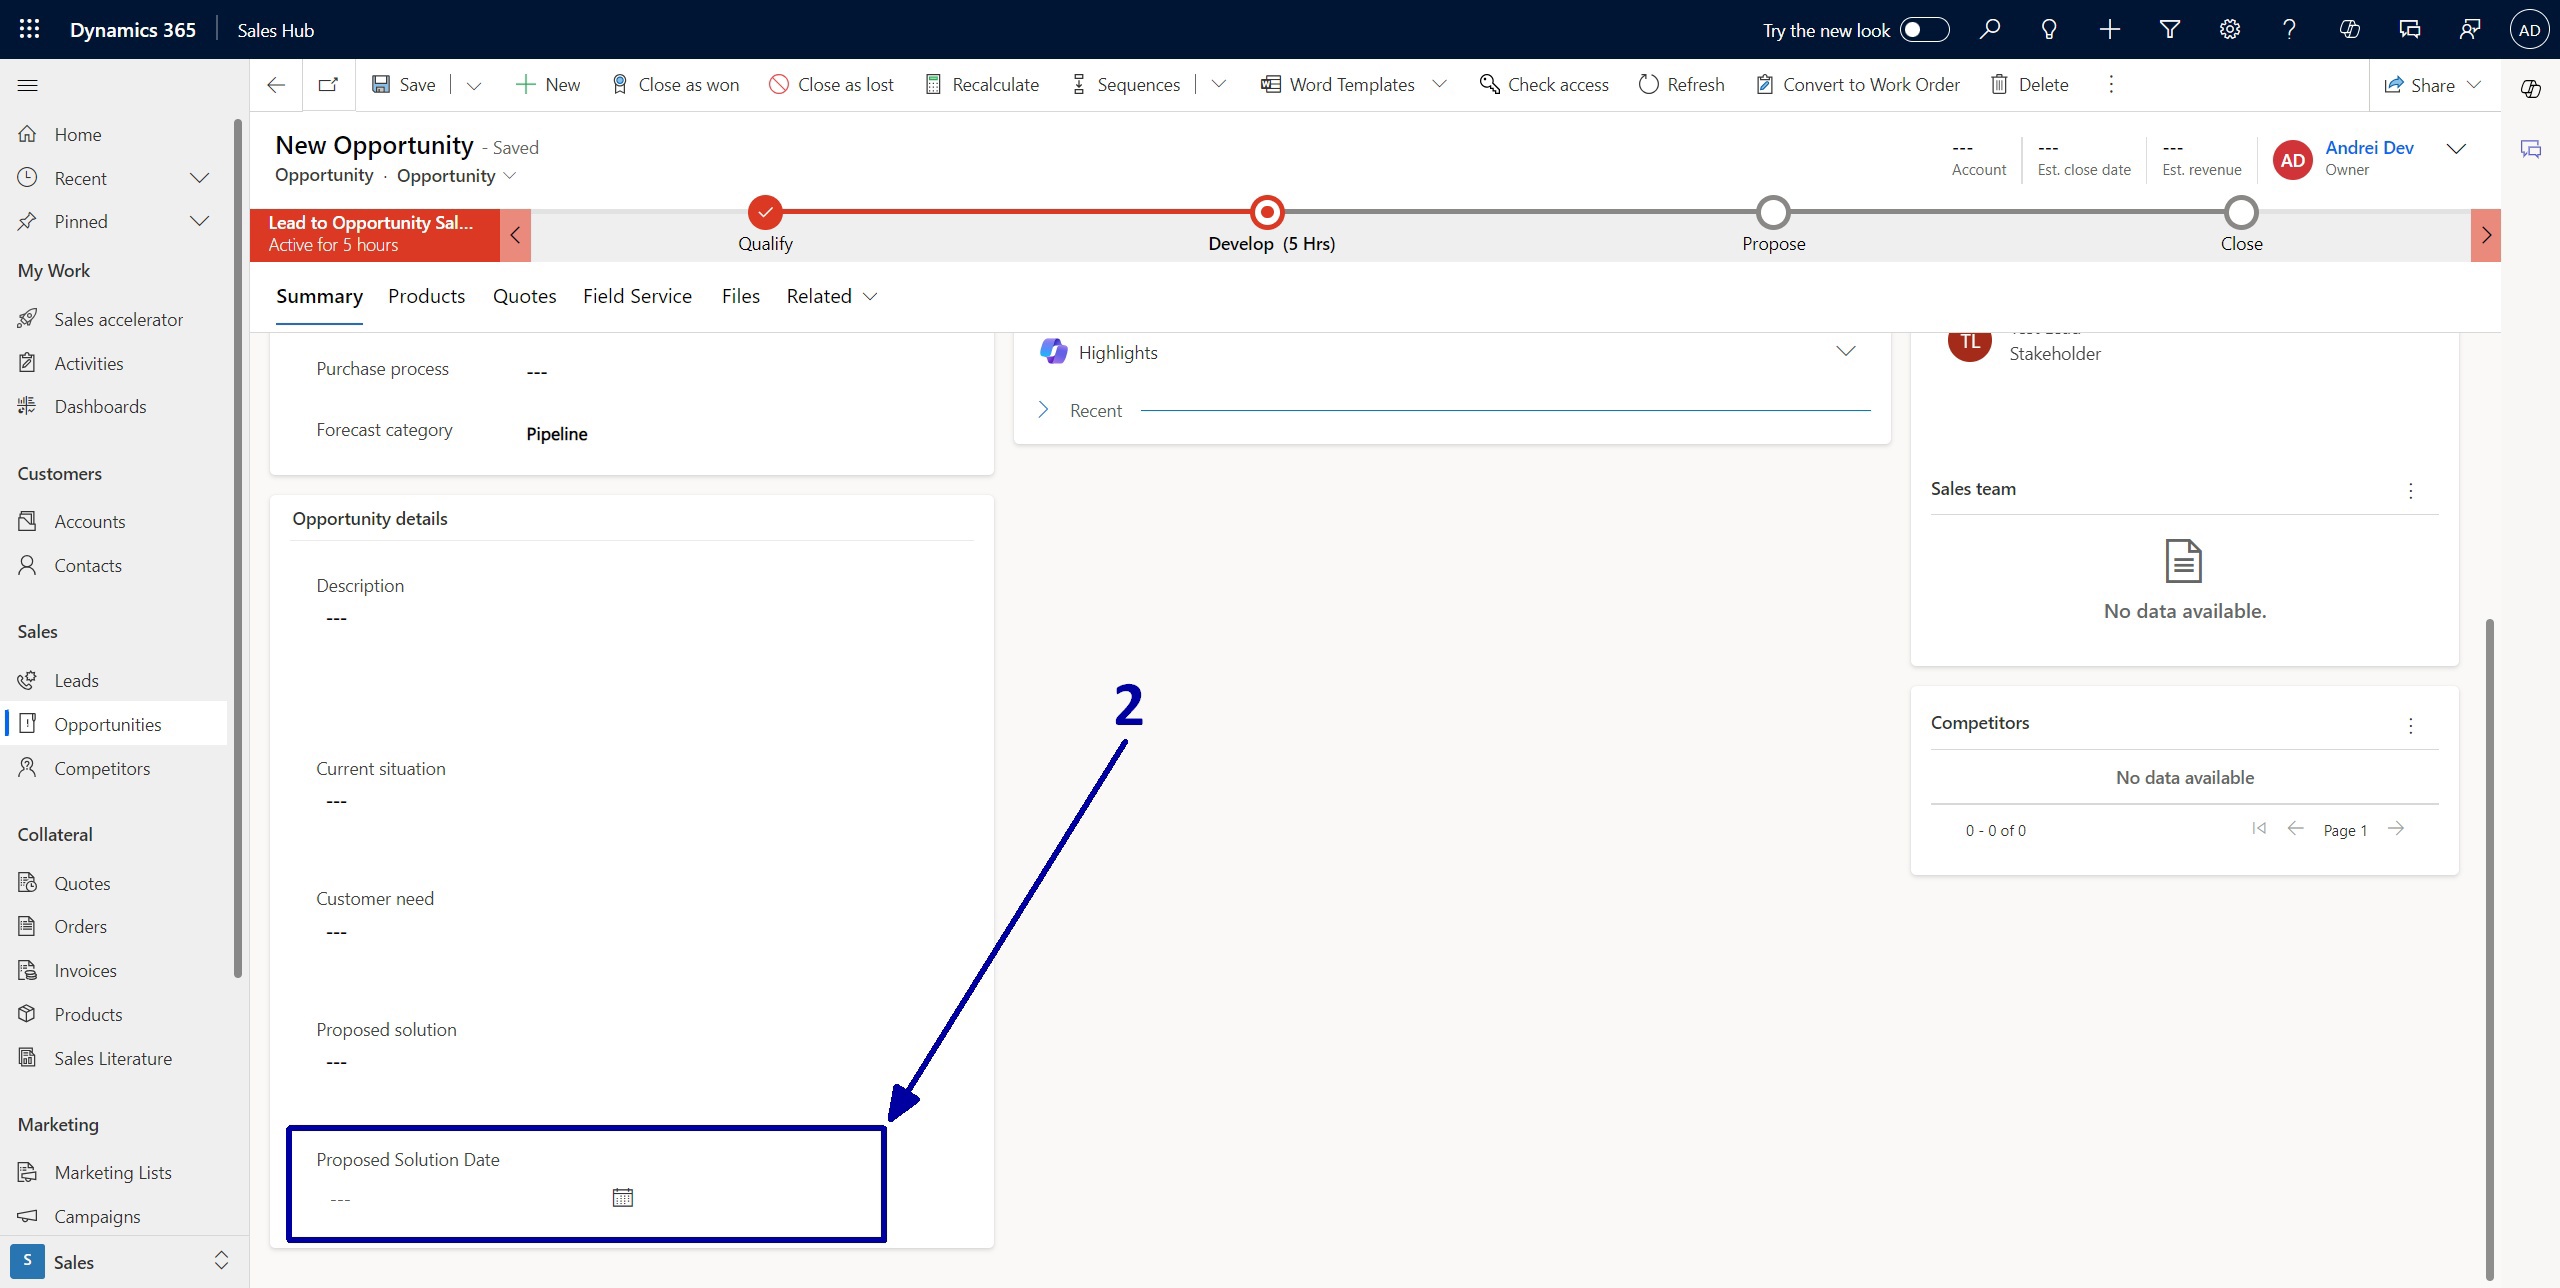Expand Pinned in the sidebar

(x=200, y=221)
